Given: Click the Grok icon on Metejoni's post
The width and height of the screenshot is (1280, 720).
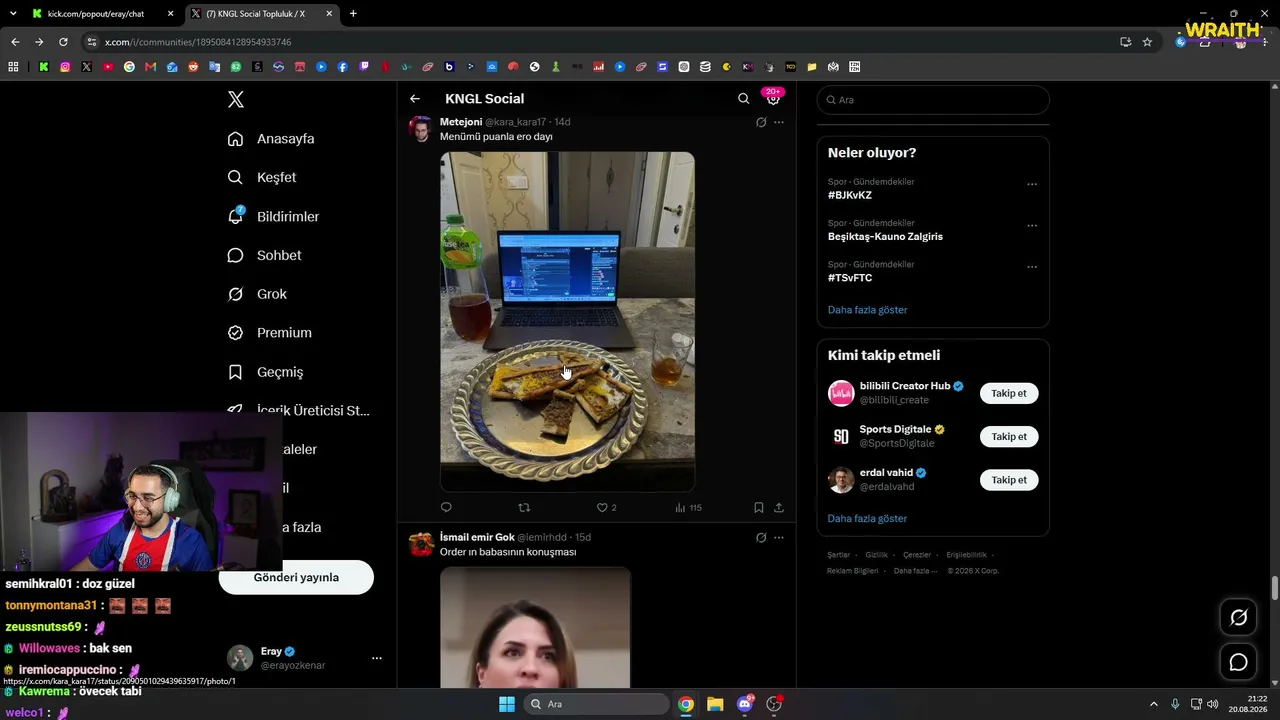Looking at the screenshot, I should [x=761, y=122].
